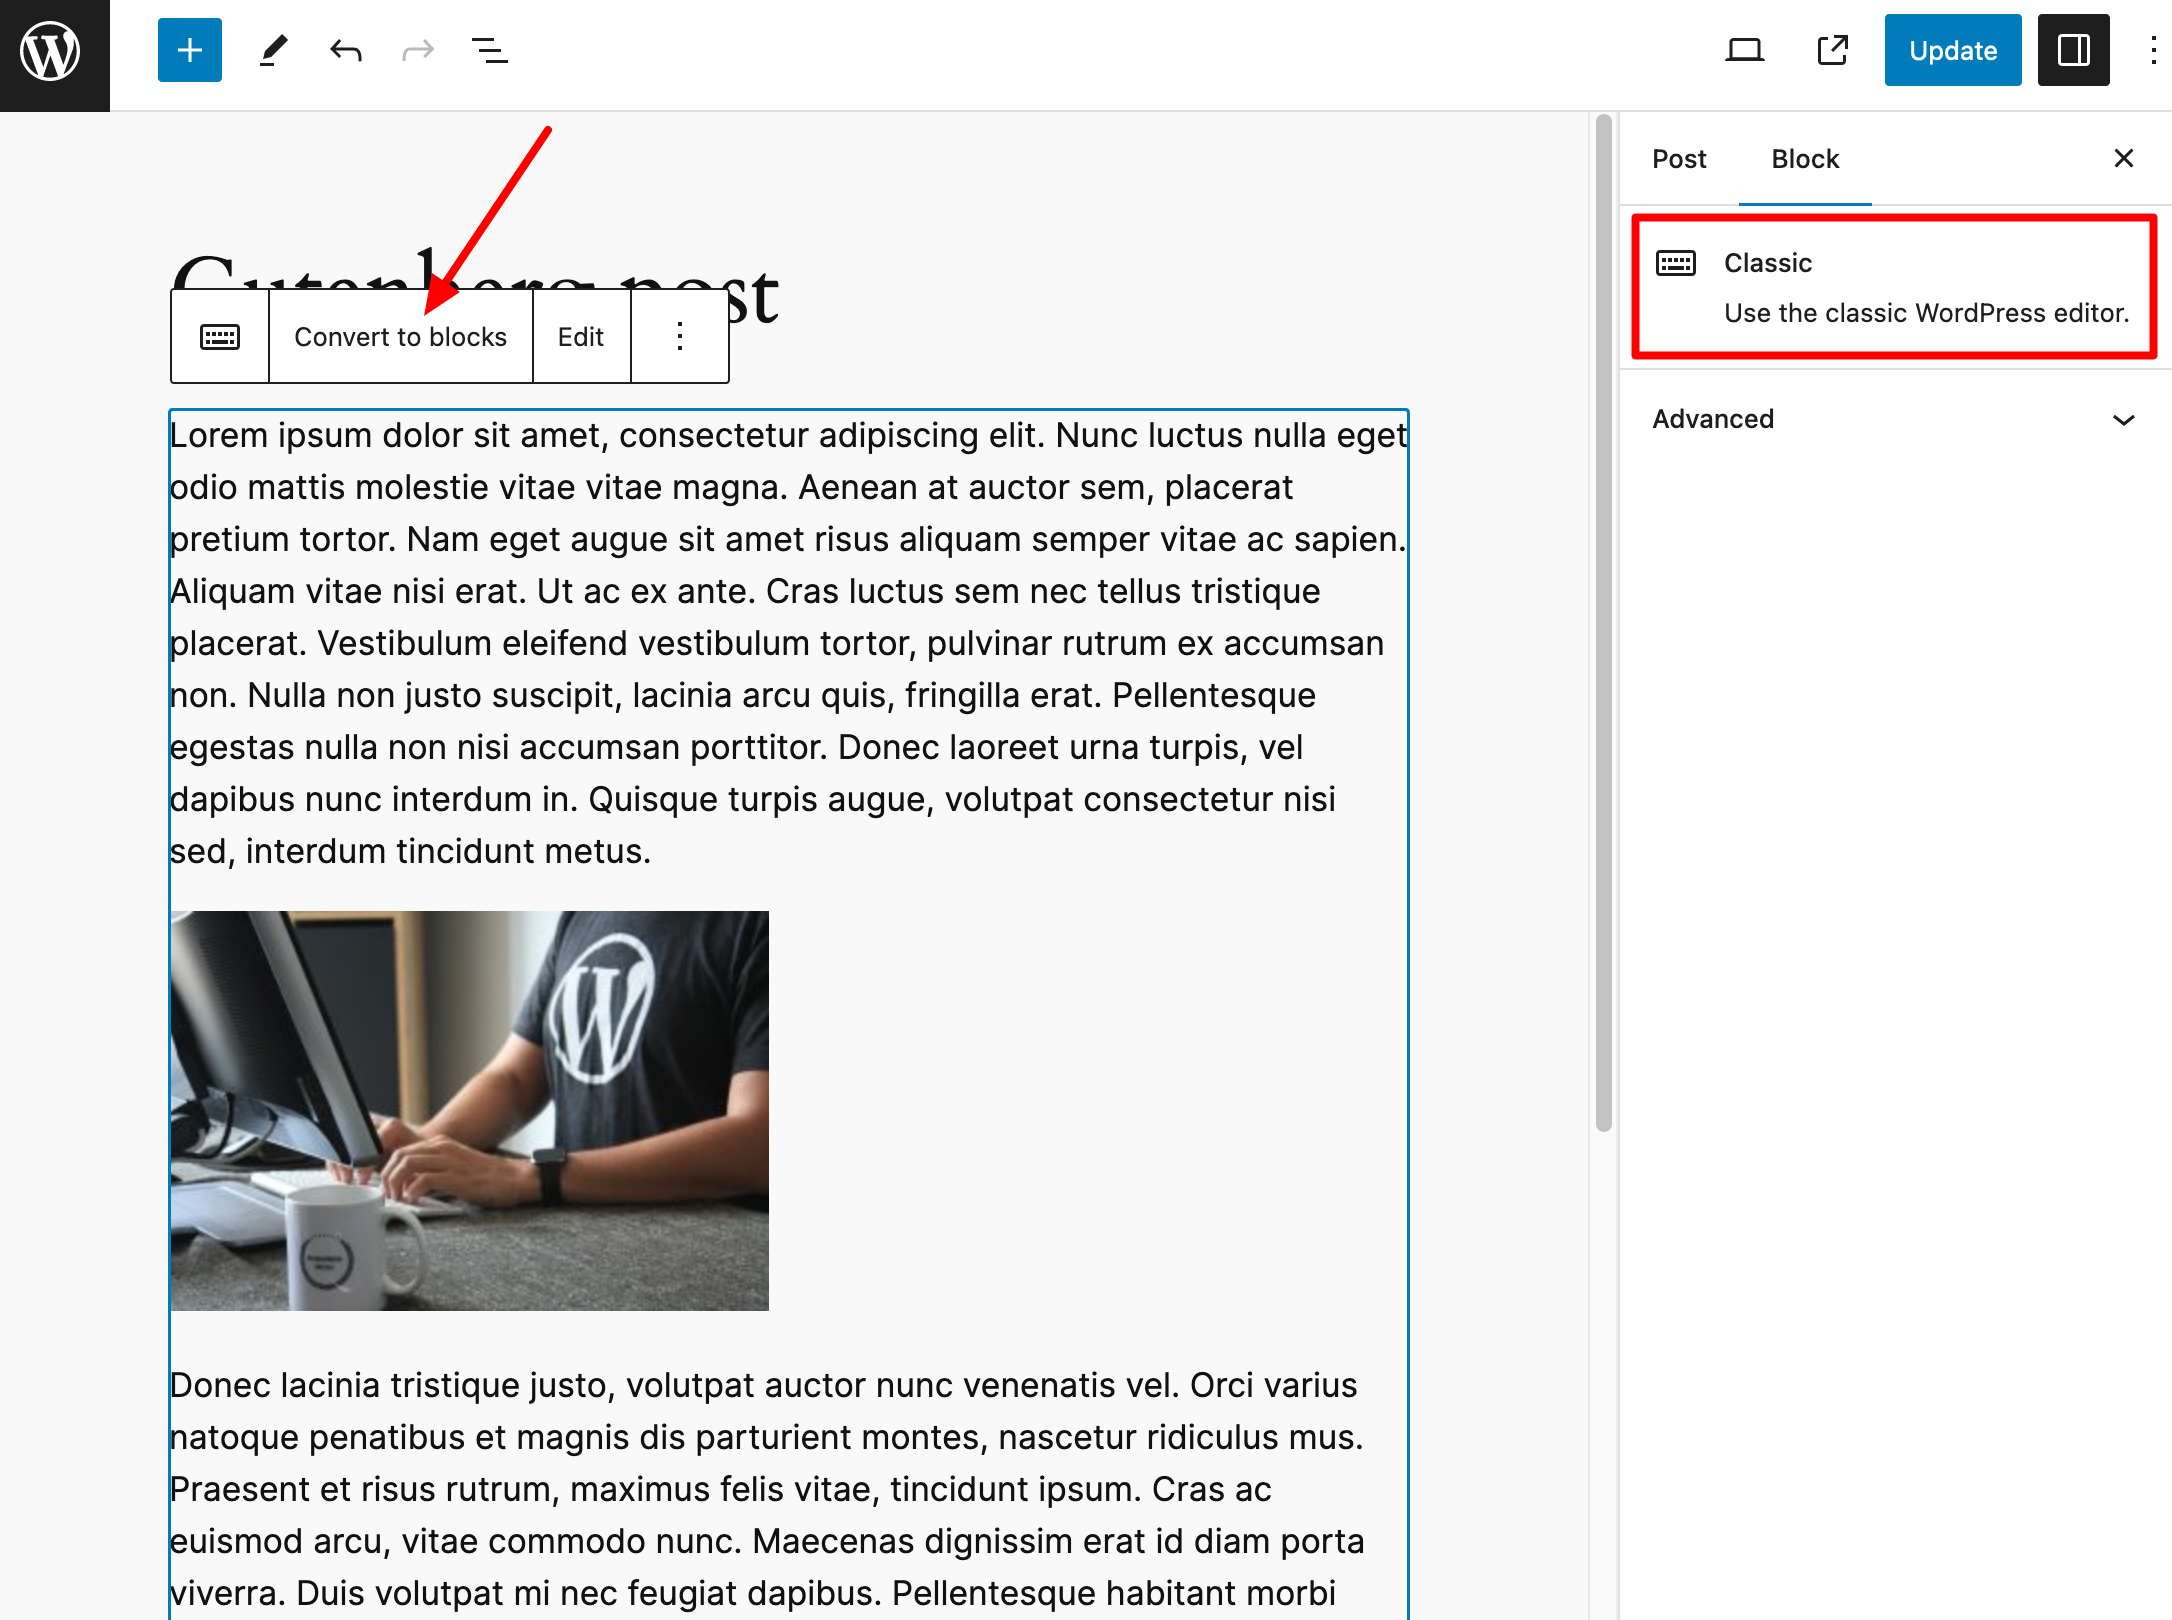Close the settings sidebar
The image size is (2172, 1620).
2124,158
